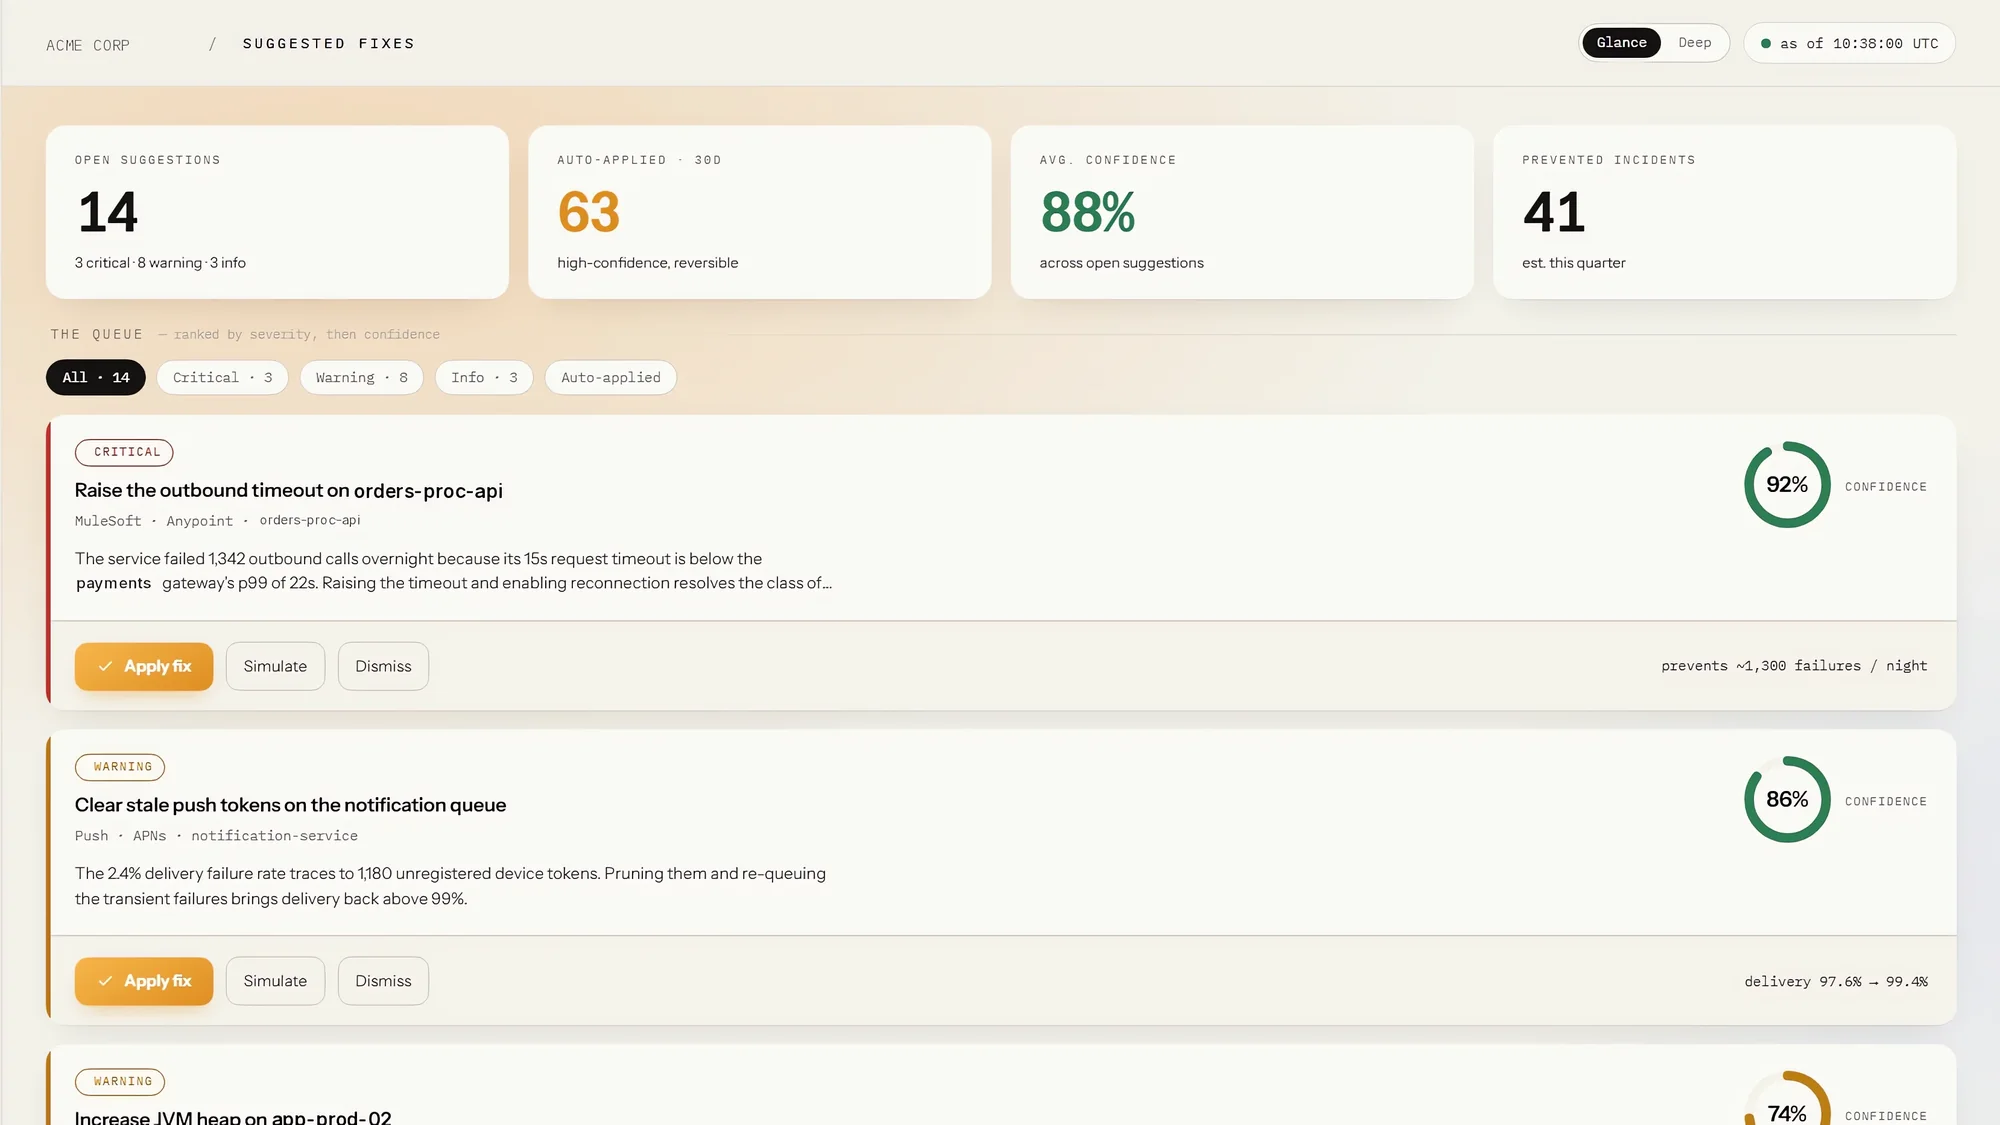Switch to Deep view mode

1694,43
